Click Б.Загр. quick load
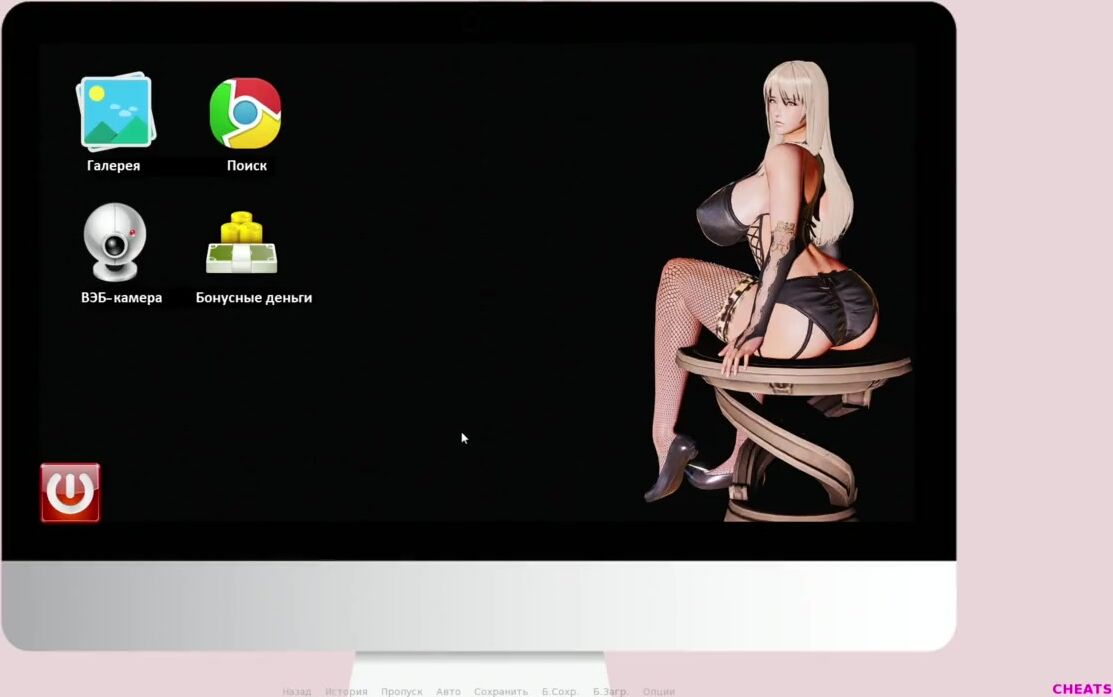Screen dimensions: 1113x697 click(x=610, y=691)
